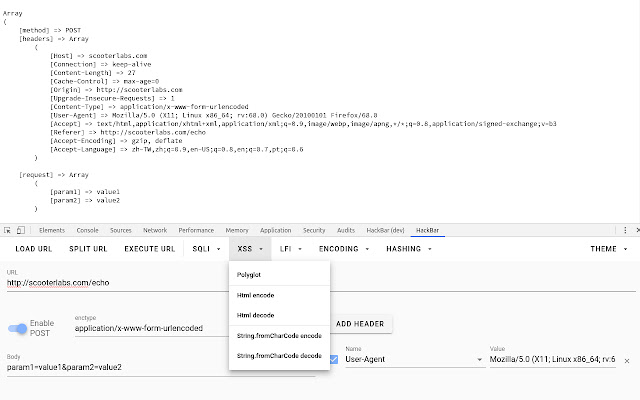Focus the URL input field
This screenshot has height=400, width=640.
pos(160,283)
